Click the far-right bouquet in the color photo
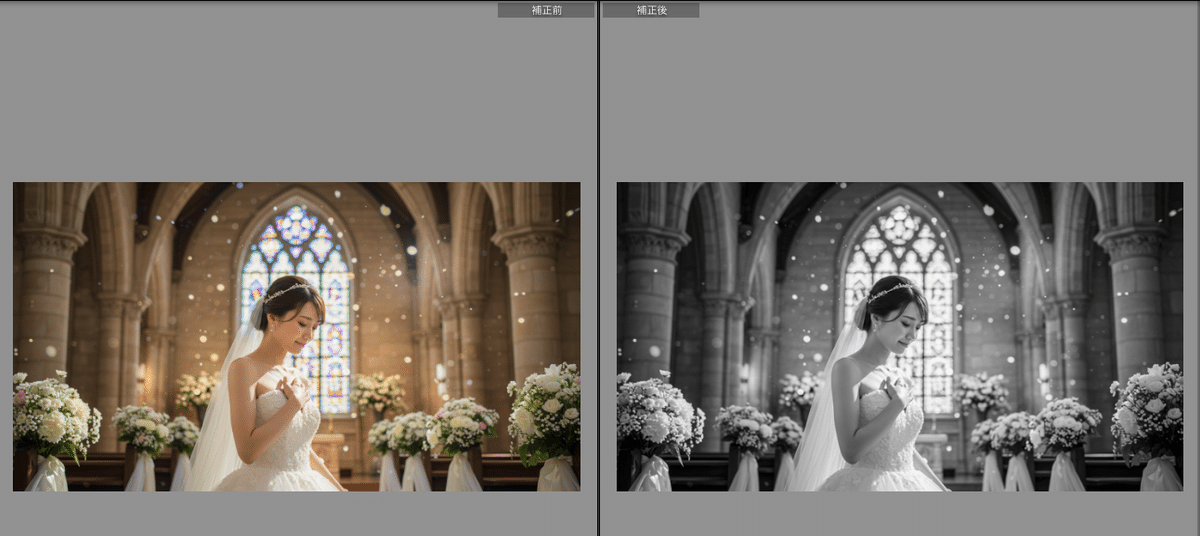This screenshot has height=536, width=1200. point(547,412)
